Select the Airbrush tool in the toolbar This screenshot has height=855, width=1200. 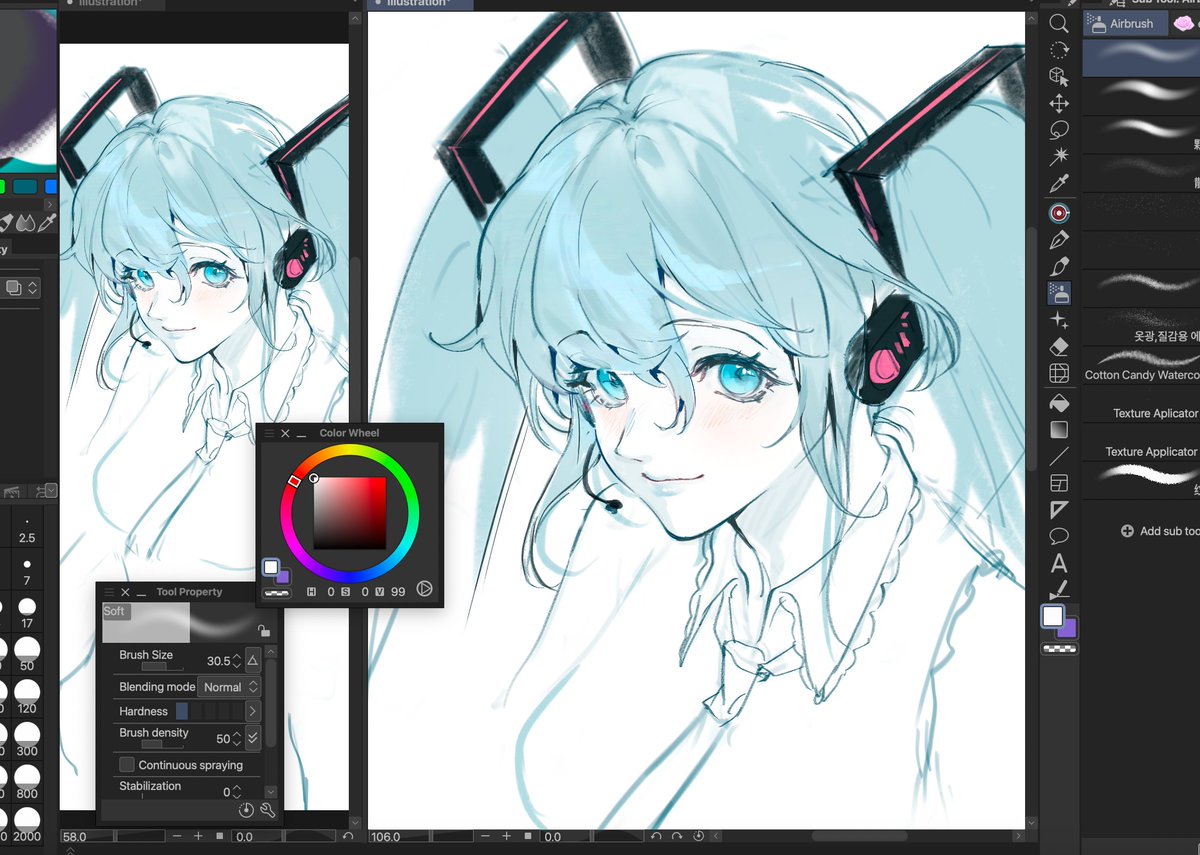pyautogui.click(x=1059, y=293)
